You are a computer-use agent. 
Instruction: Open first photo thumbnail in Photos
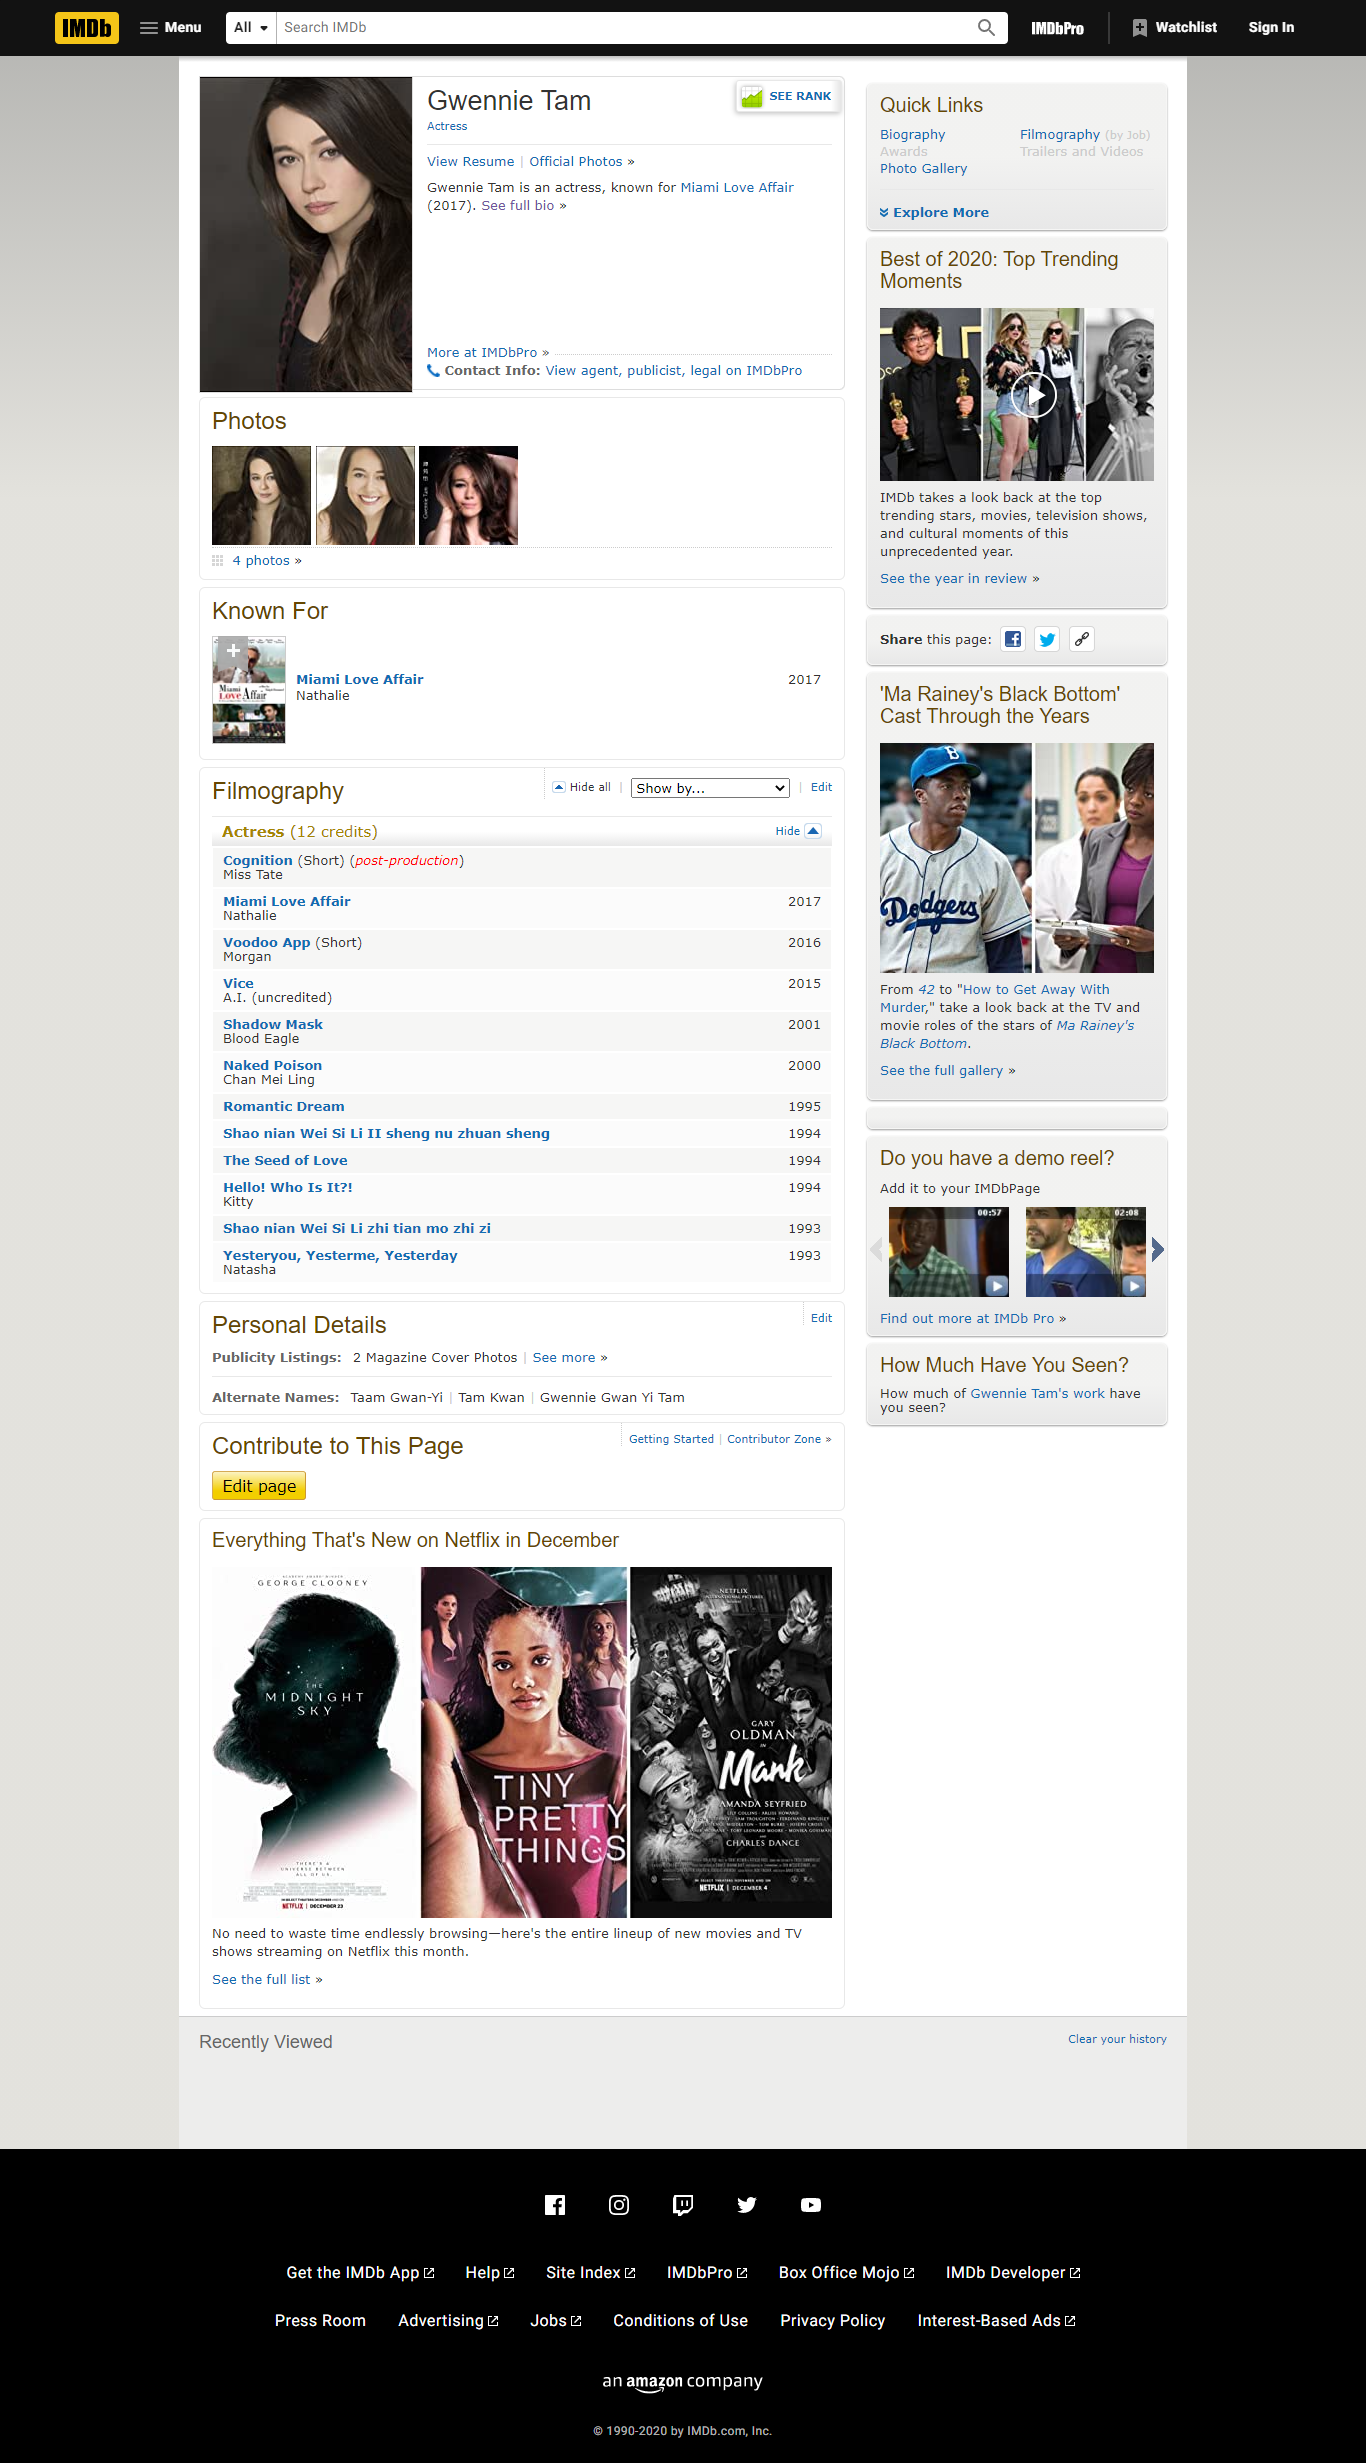(261, 495)
